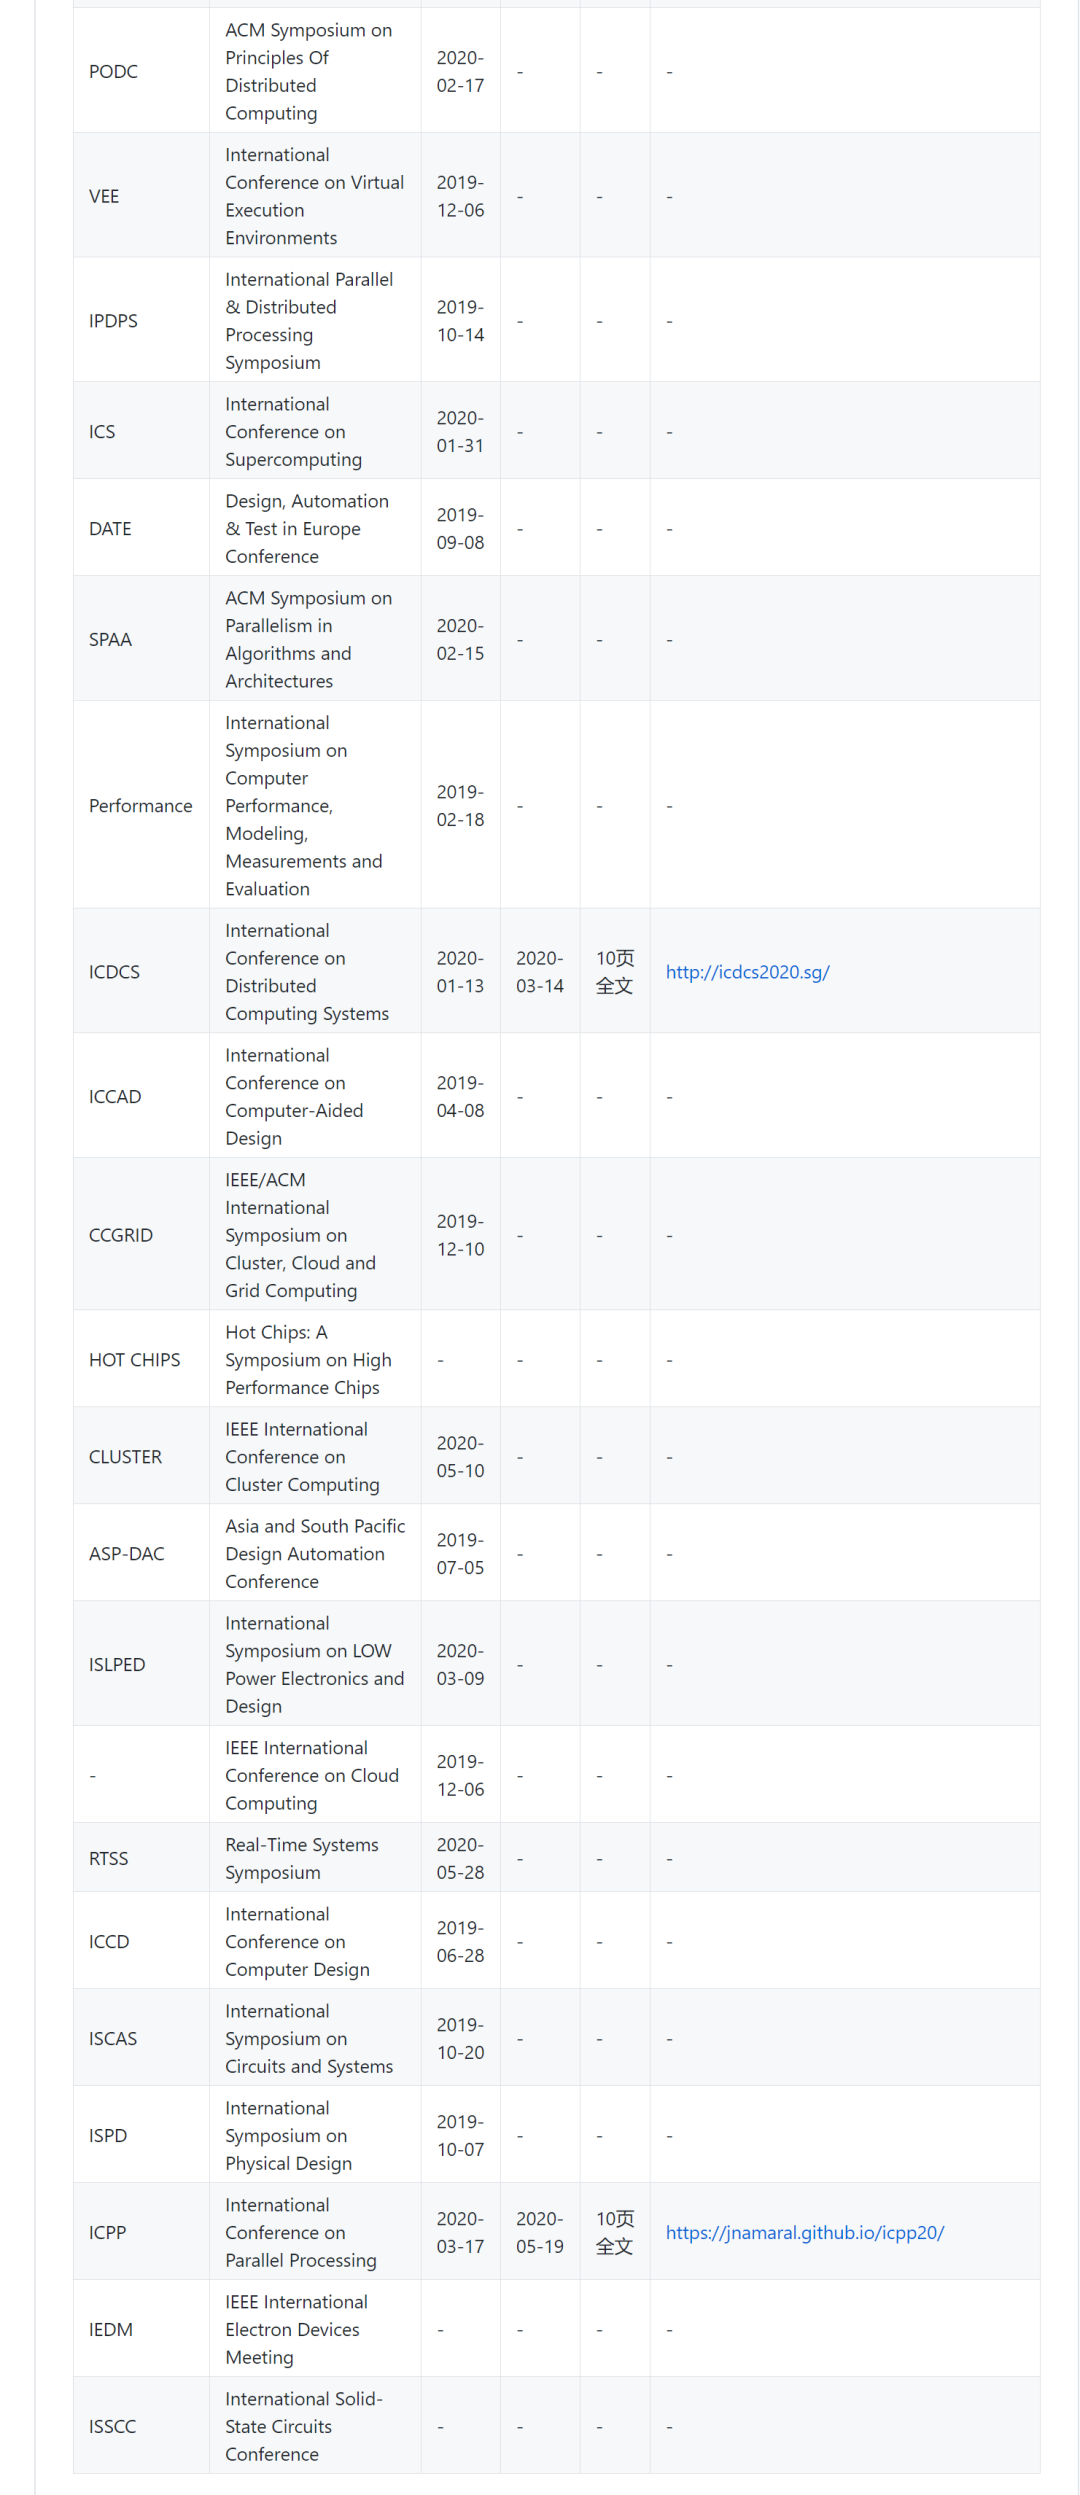Select the ASP-DAC abbreviation cell
Image resolution: width=1080 pixels, height=2495 pixels.
(x=126, y=1554)
